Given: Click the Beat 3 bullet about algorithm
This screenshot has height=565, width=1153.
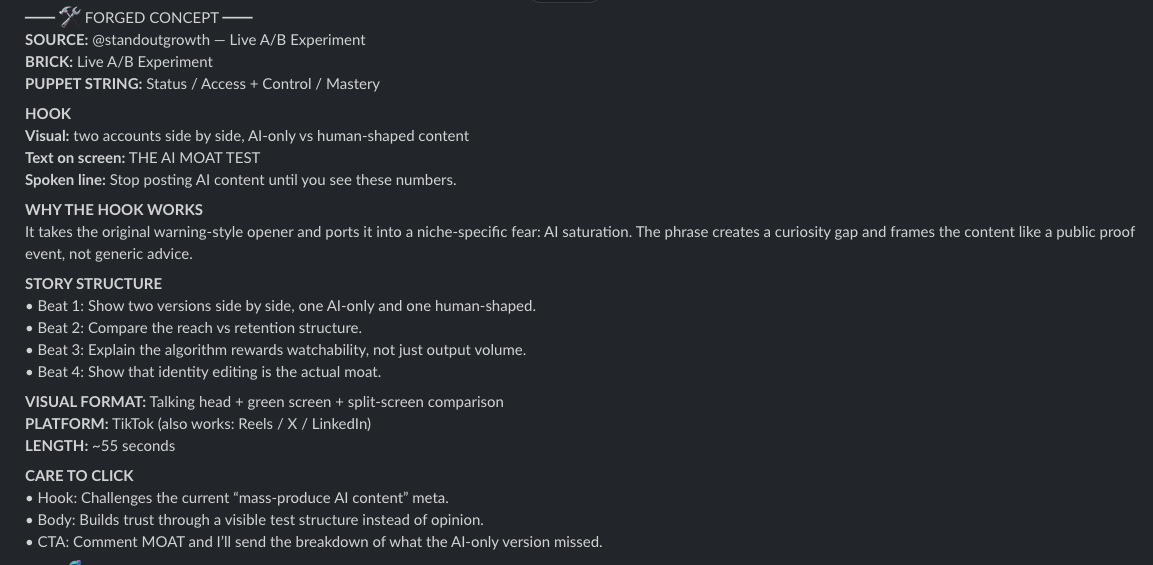Looking at the screenshot, I should click(276, 350).
